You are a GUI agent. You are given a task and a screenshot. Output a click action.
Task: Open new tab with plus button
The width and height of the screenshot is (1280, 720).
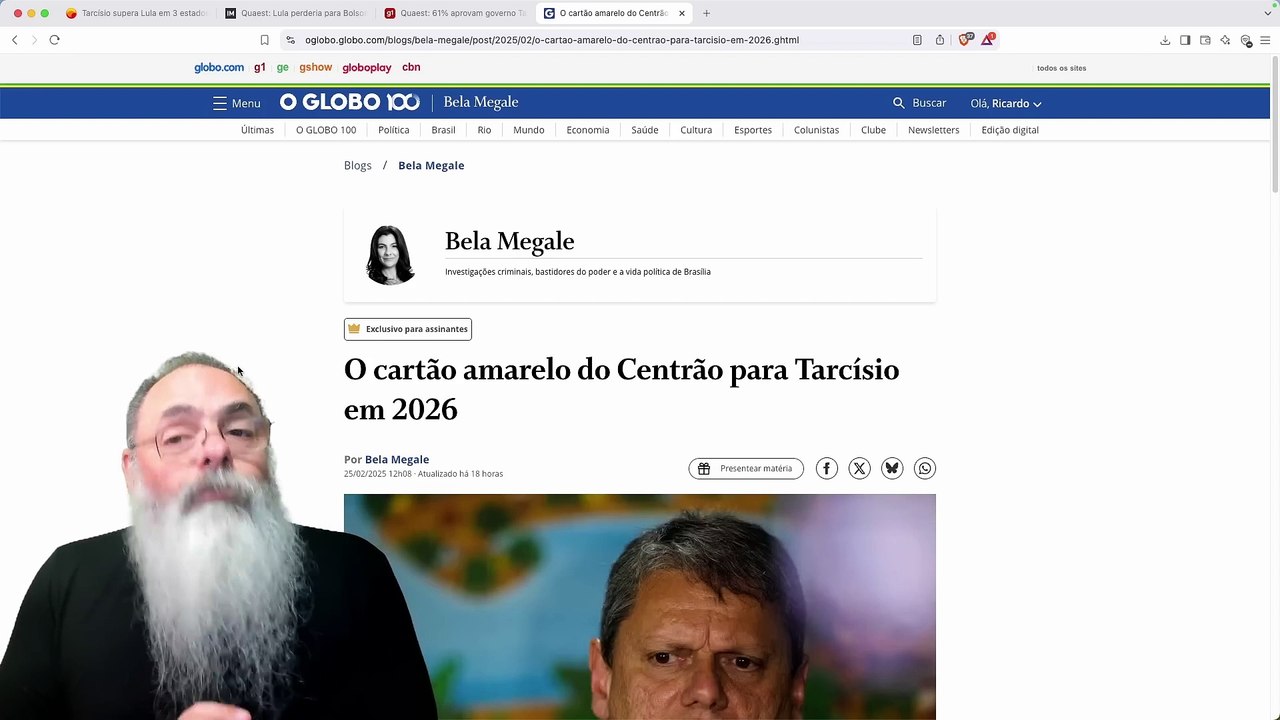706,13
